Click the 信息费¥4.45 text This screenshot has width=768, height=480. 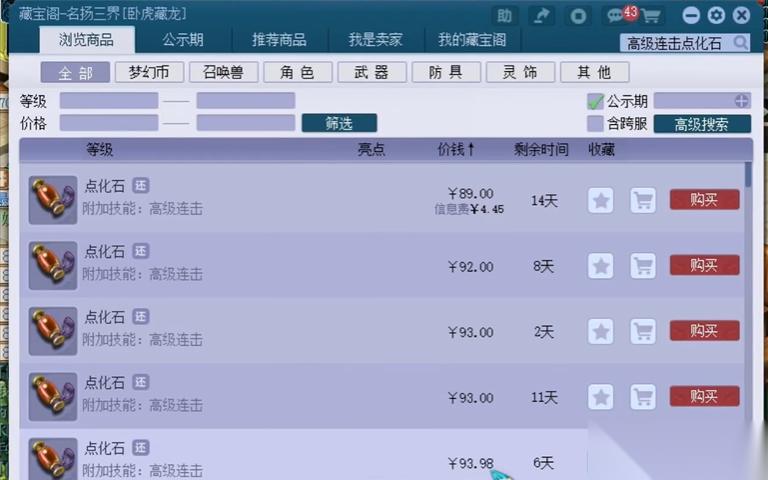(x=469, y=210)
